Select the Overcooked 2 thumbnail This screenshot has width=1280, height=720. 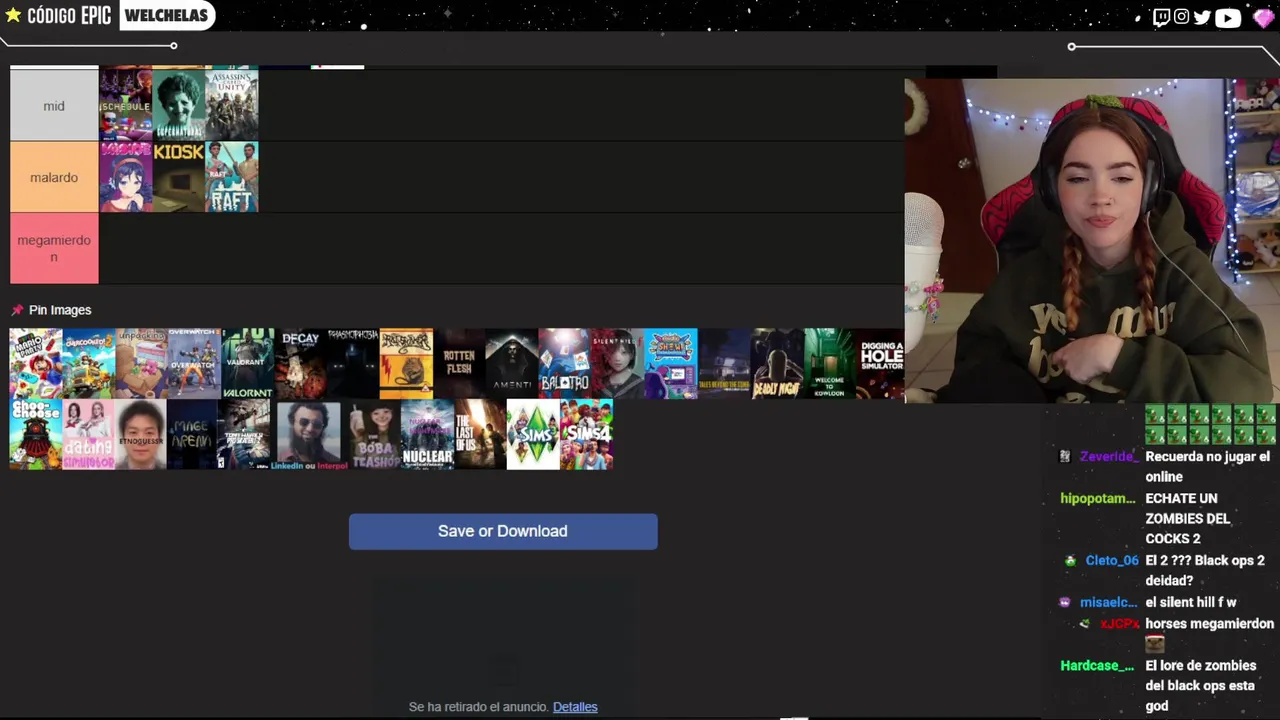click(x=89, y=364)
